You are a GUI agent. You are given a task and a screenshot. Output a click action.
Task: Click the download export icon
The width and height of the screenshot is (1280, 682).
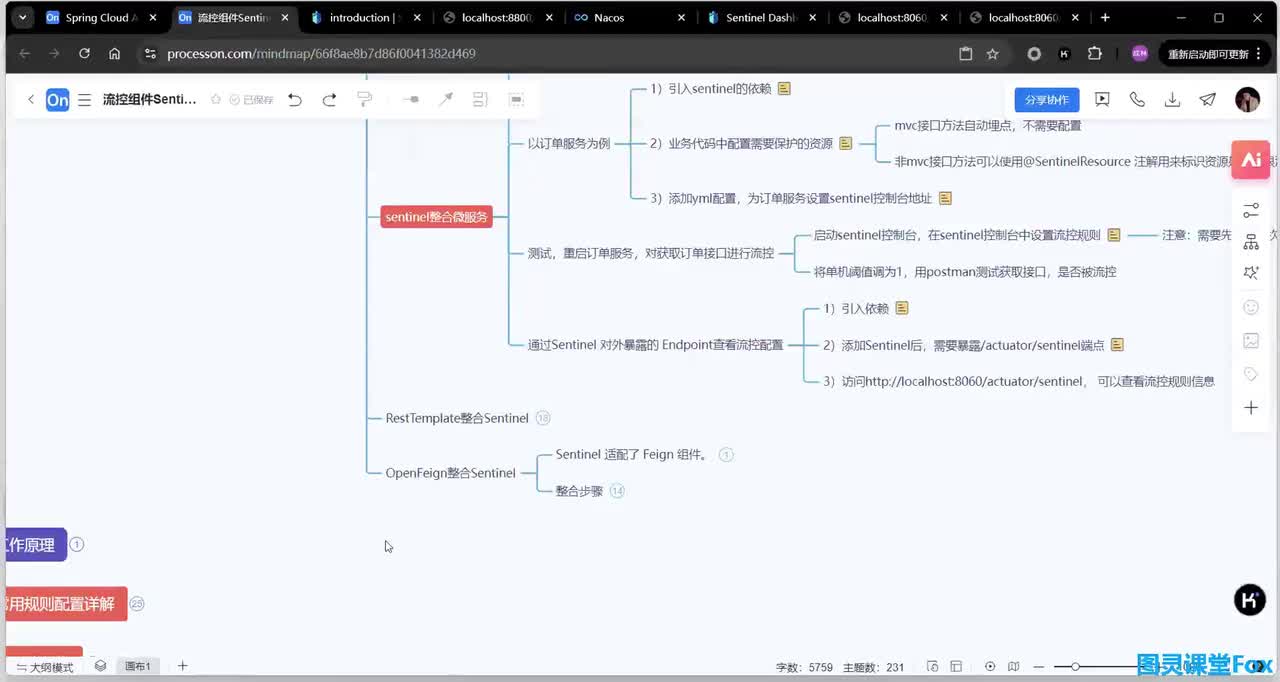[1173, 99]
